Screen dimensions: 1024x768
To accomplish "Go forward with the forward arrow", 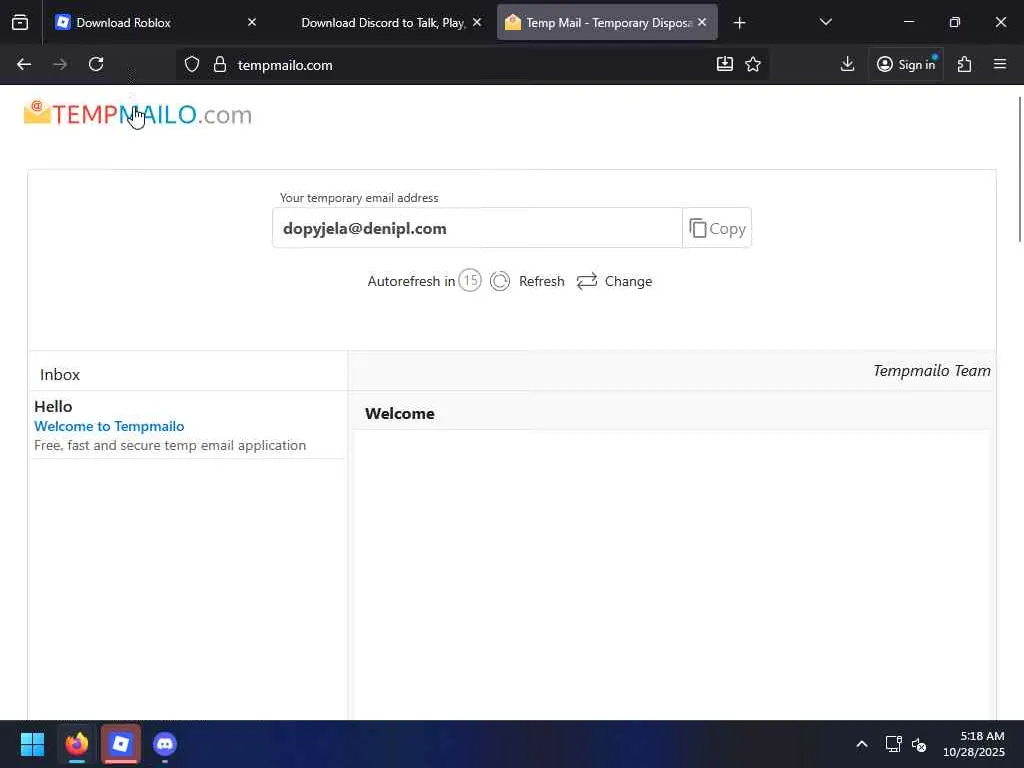I will point(60,64).
